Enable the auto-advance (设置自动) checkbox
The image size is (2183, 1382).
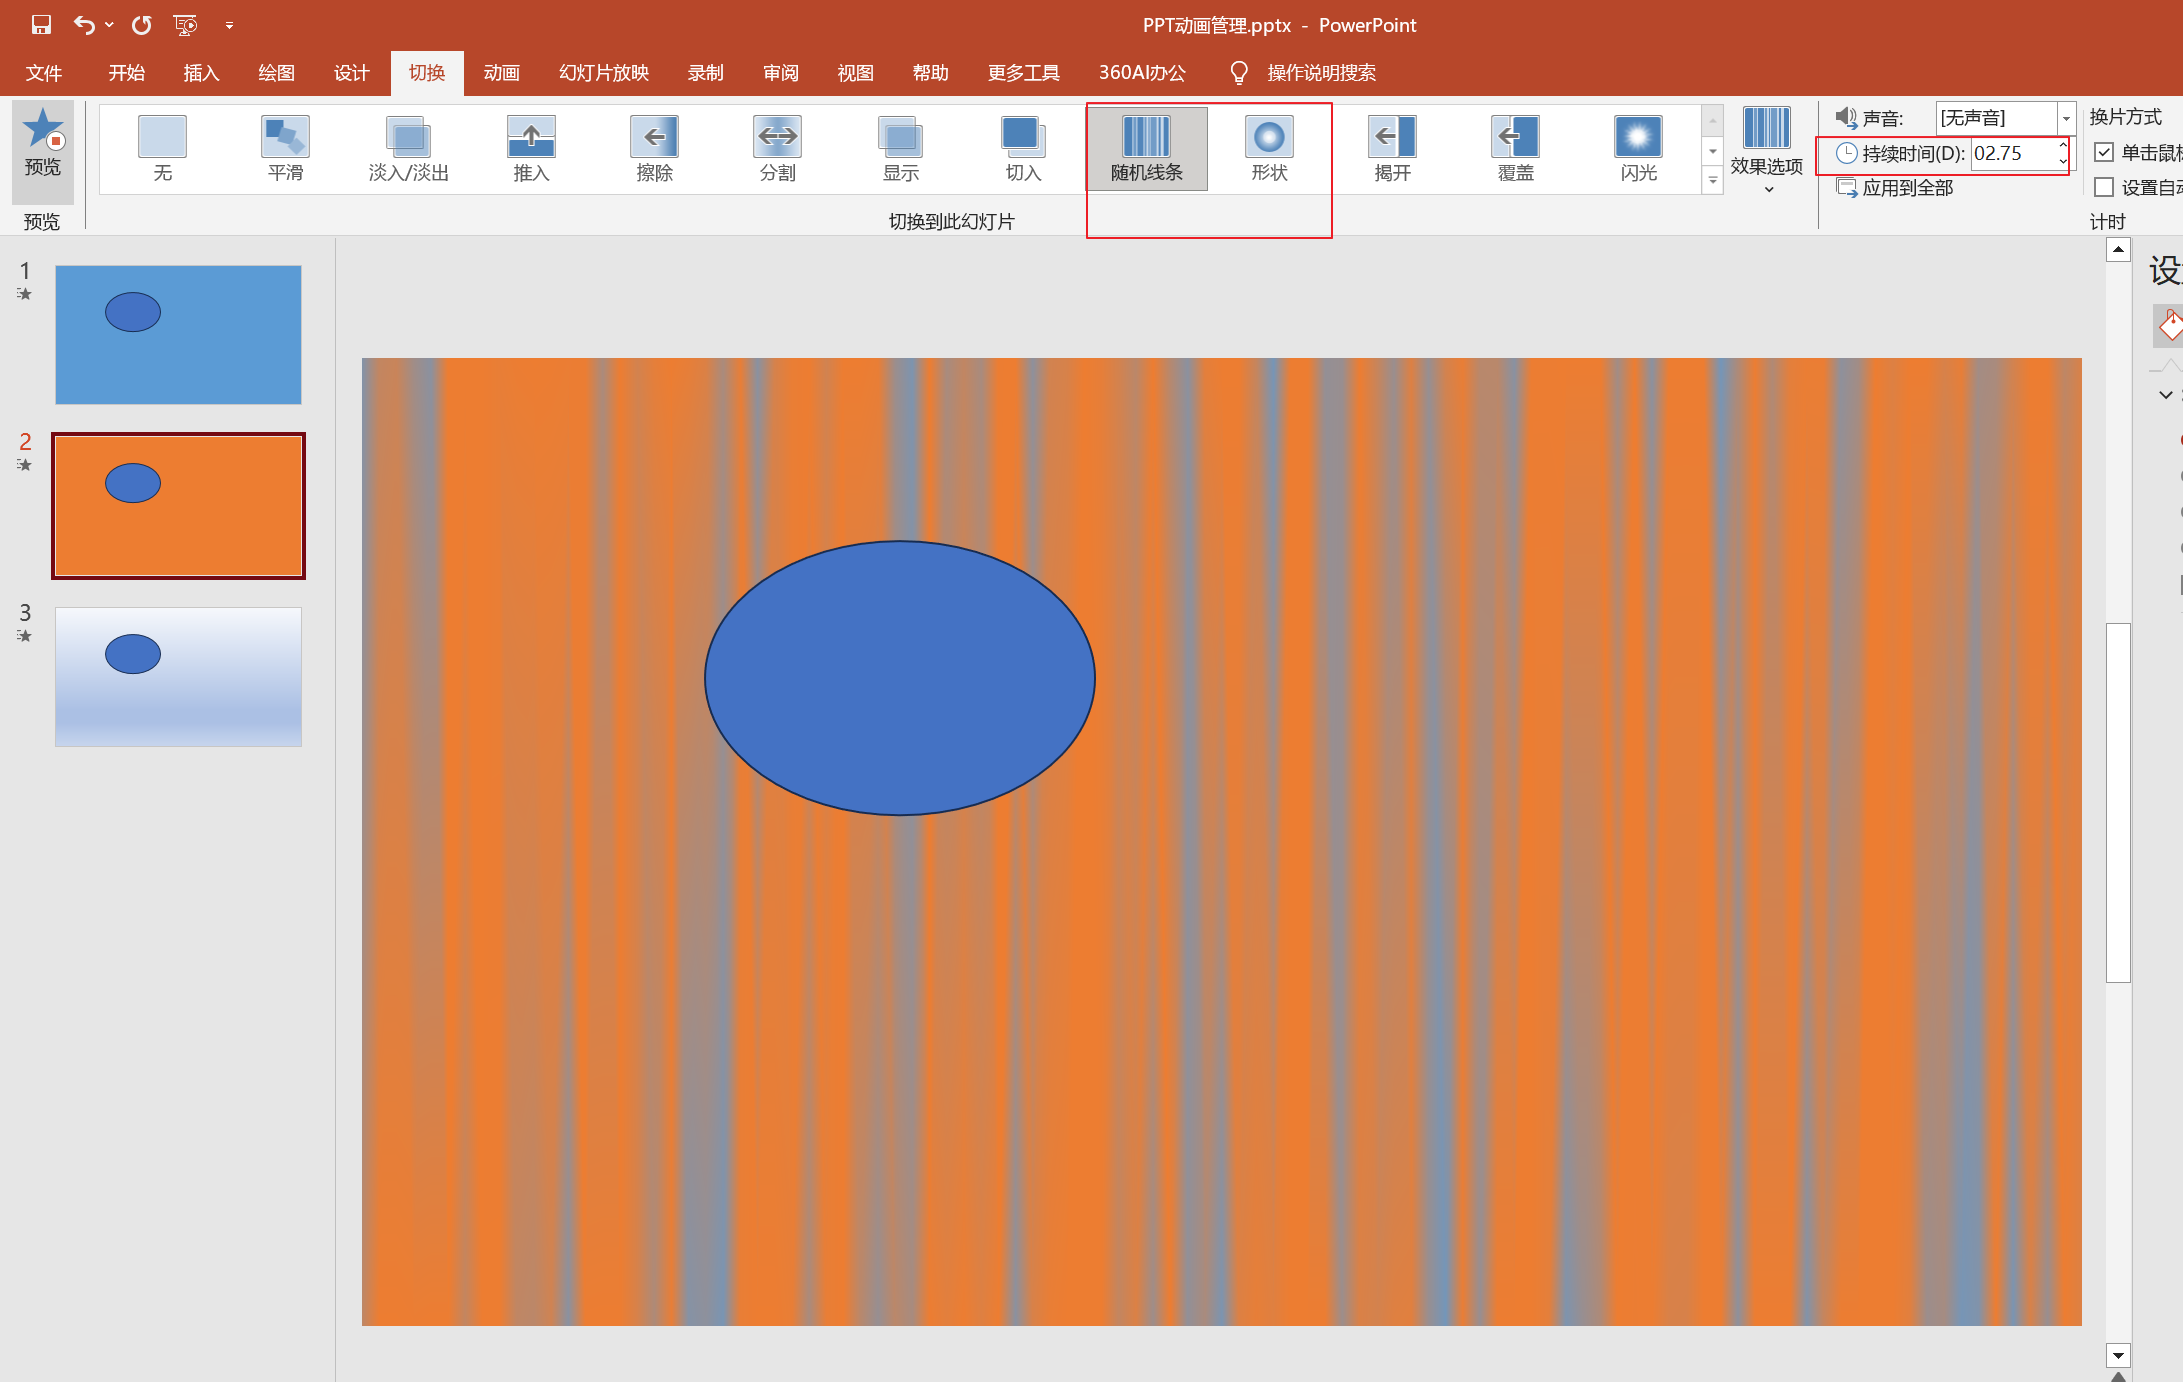2104,188
